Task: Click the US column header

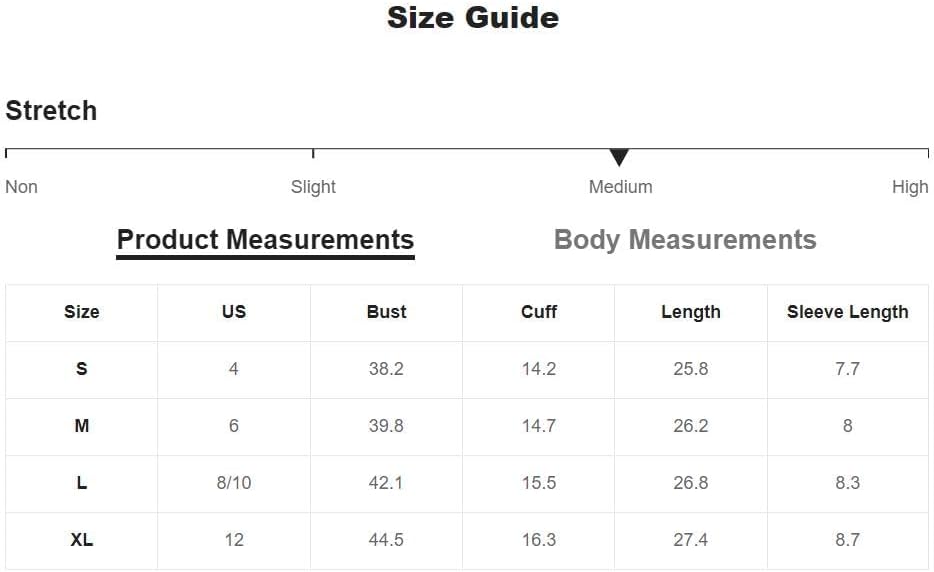Action: tap(234, 312)
